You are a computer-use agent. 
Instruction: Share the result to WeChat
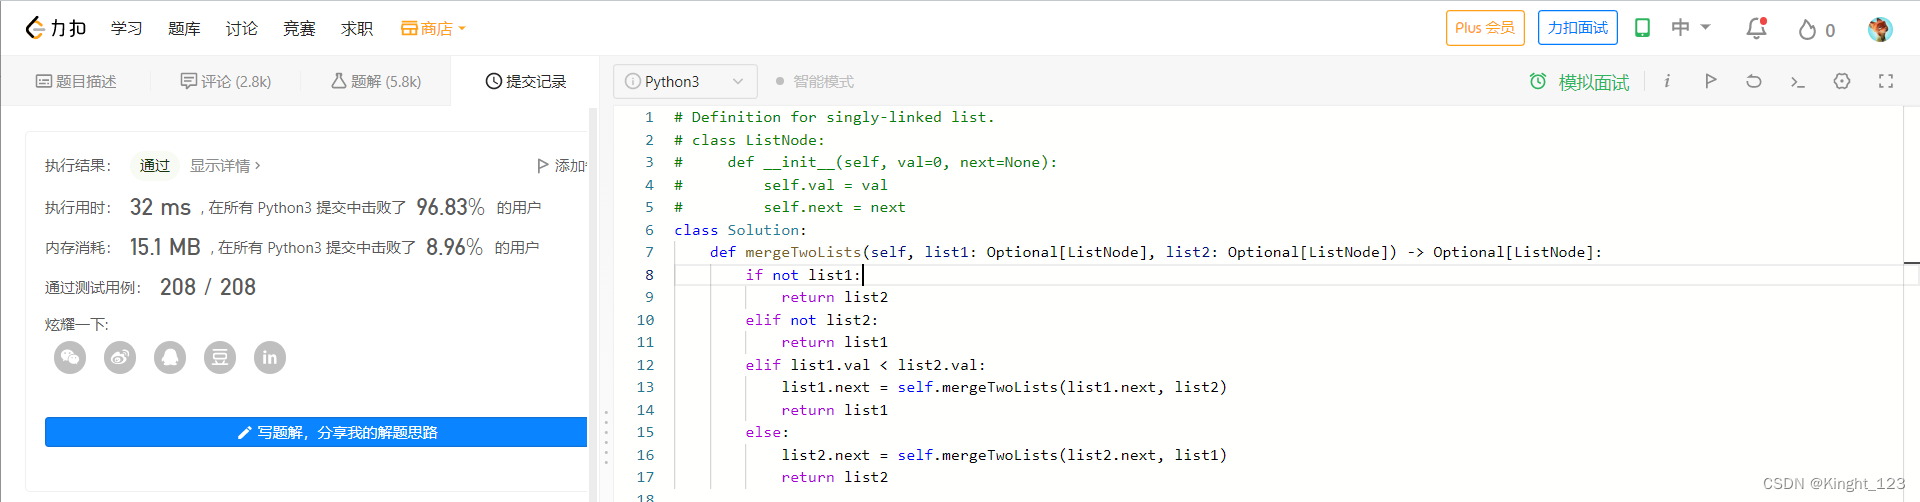click(x=70, y=357)
